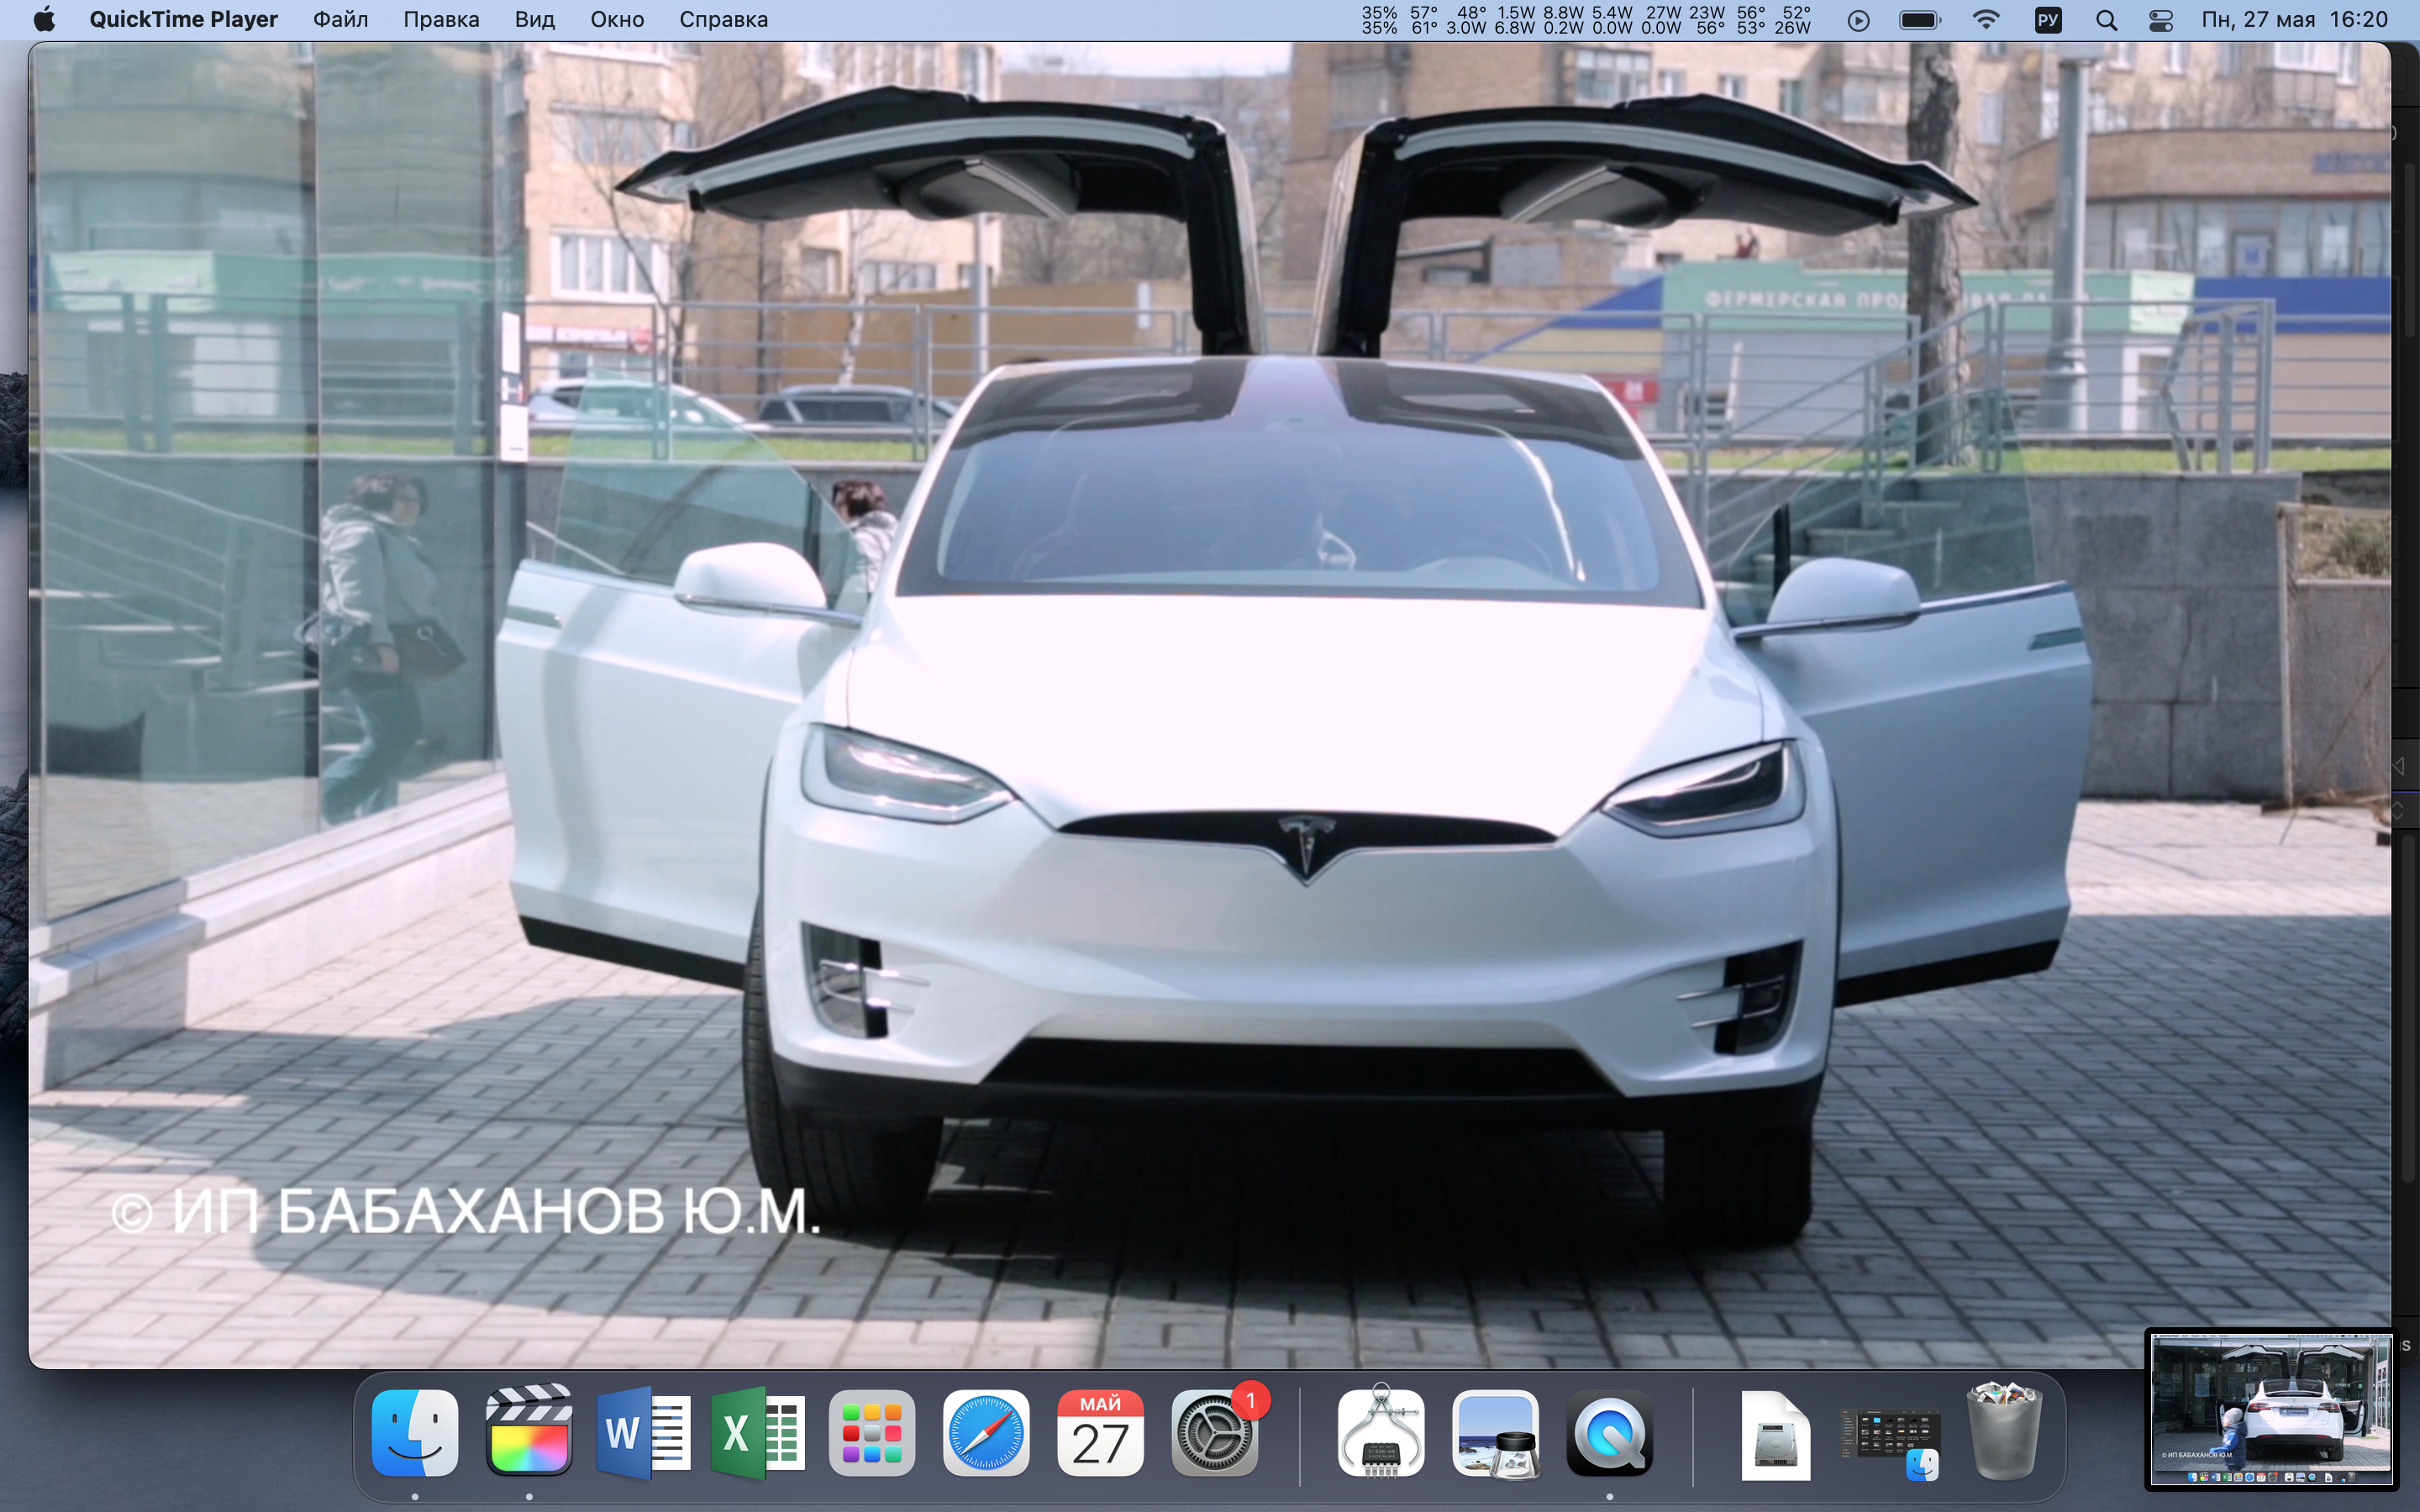Open the floating screenshot preview thumbnail

[x=2270, y=1409]
